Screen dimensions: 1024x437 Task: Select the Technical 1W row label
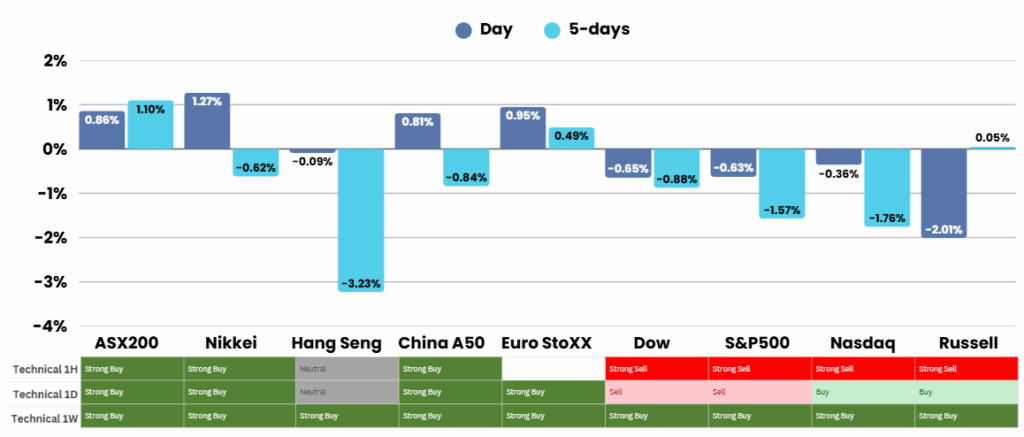tap(41, 415)
